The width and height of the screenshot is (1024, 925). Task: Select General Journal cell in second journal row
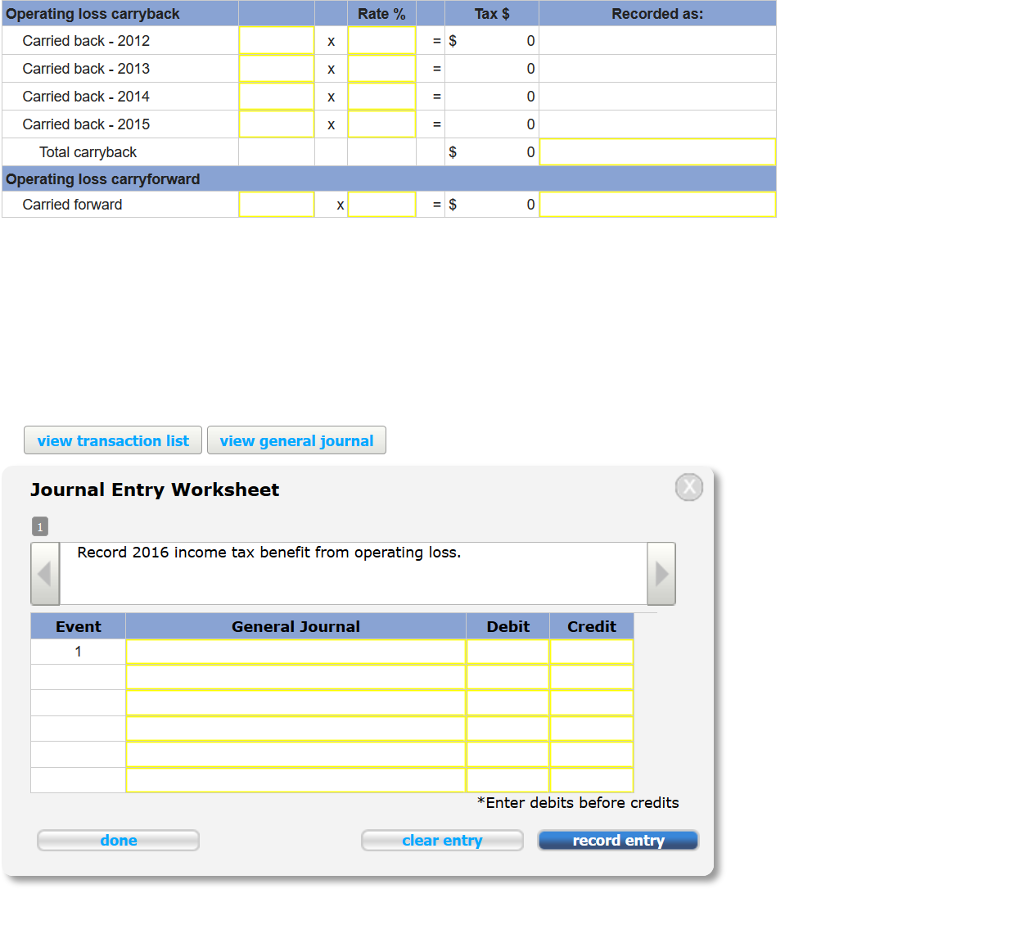coord(296,677)
